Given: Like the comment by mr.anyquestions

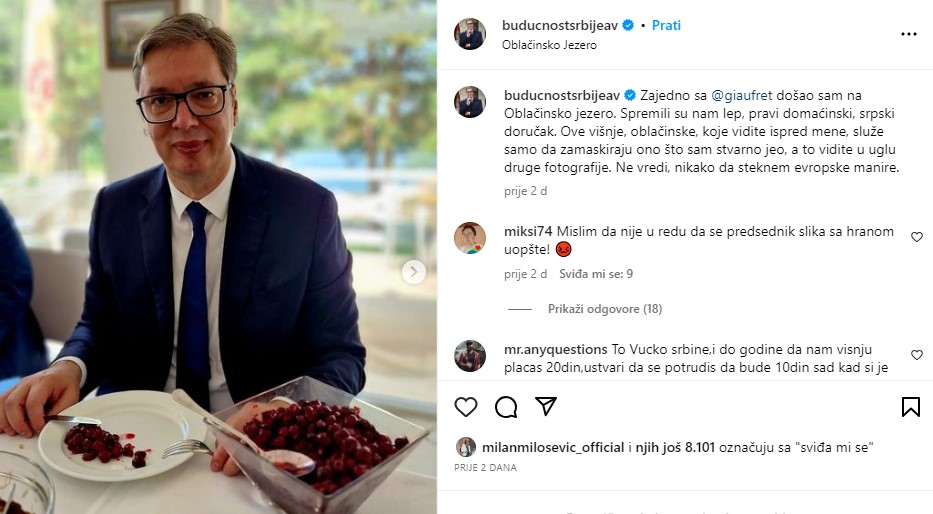Looking at the screenshot, I should pos(916,355).
